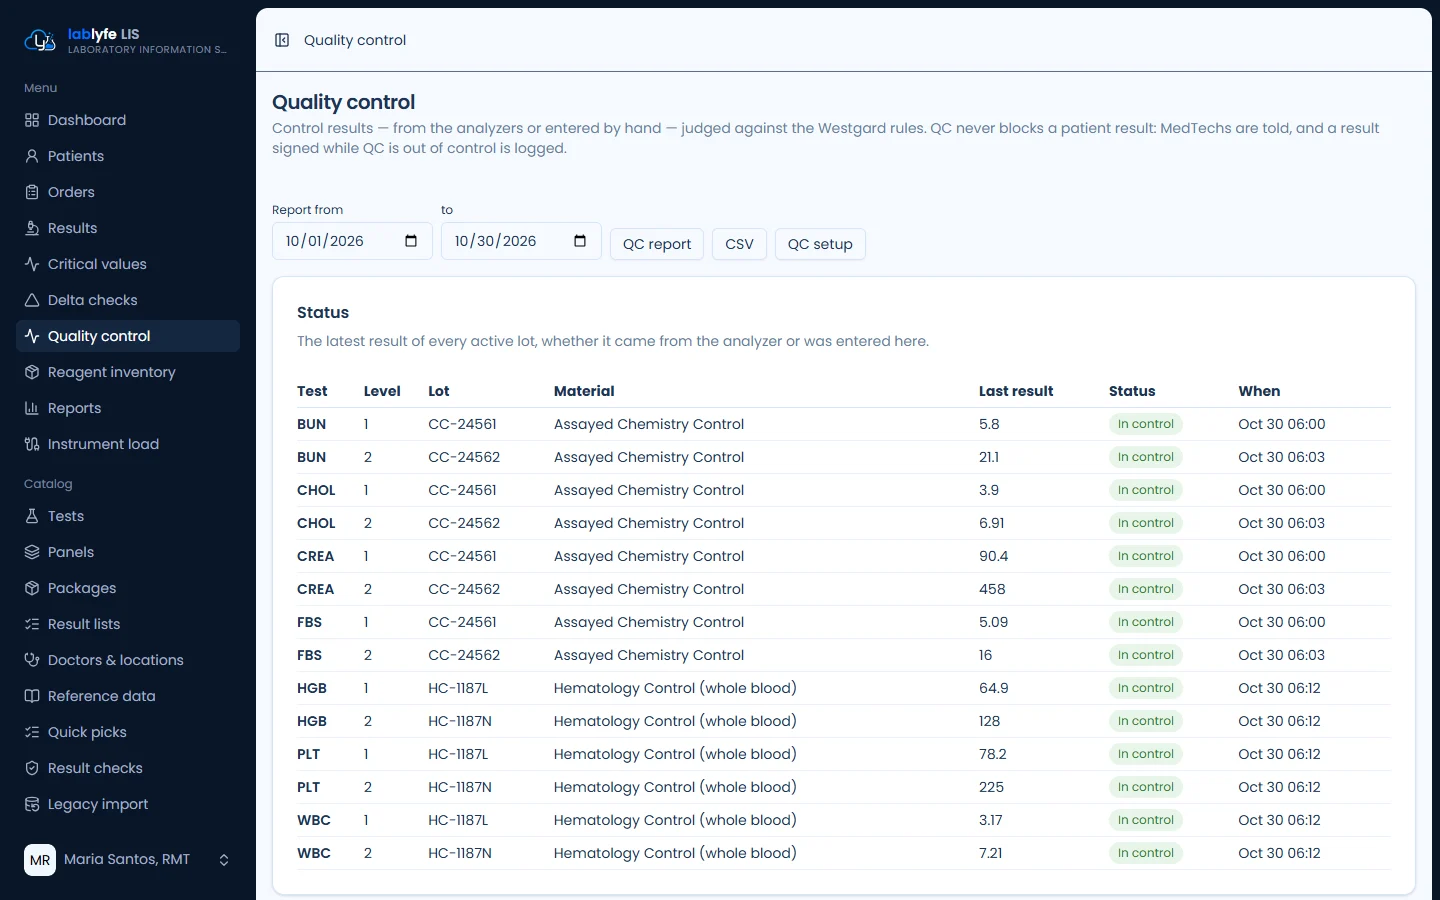Click the Delta checks triangle icon
Viewport: 1440px width, 900px height.
click(32, 300)
